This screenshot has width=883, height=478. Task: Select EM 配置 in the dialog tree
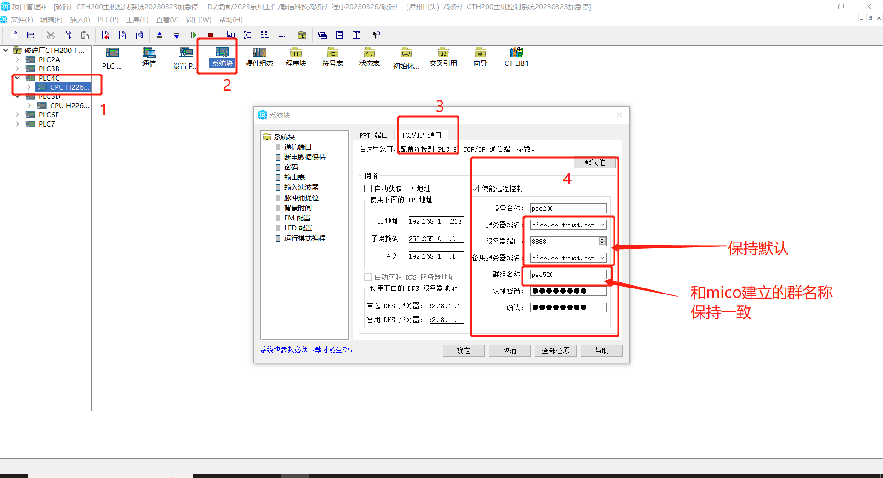pos(297,218)
